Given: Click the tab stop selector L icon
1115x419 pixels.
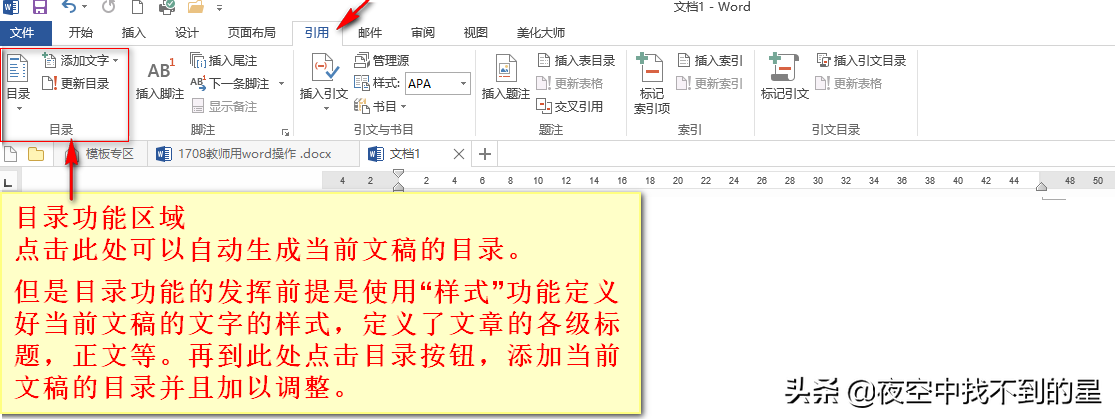Looking at the screenshot, I should pos(8,181).
